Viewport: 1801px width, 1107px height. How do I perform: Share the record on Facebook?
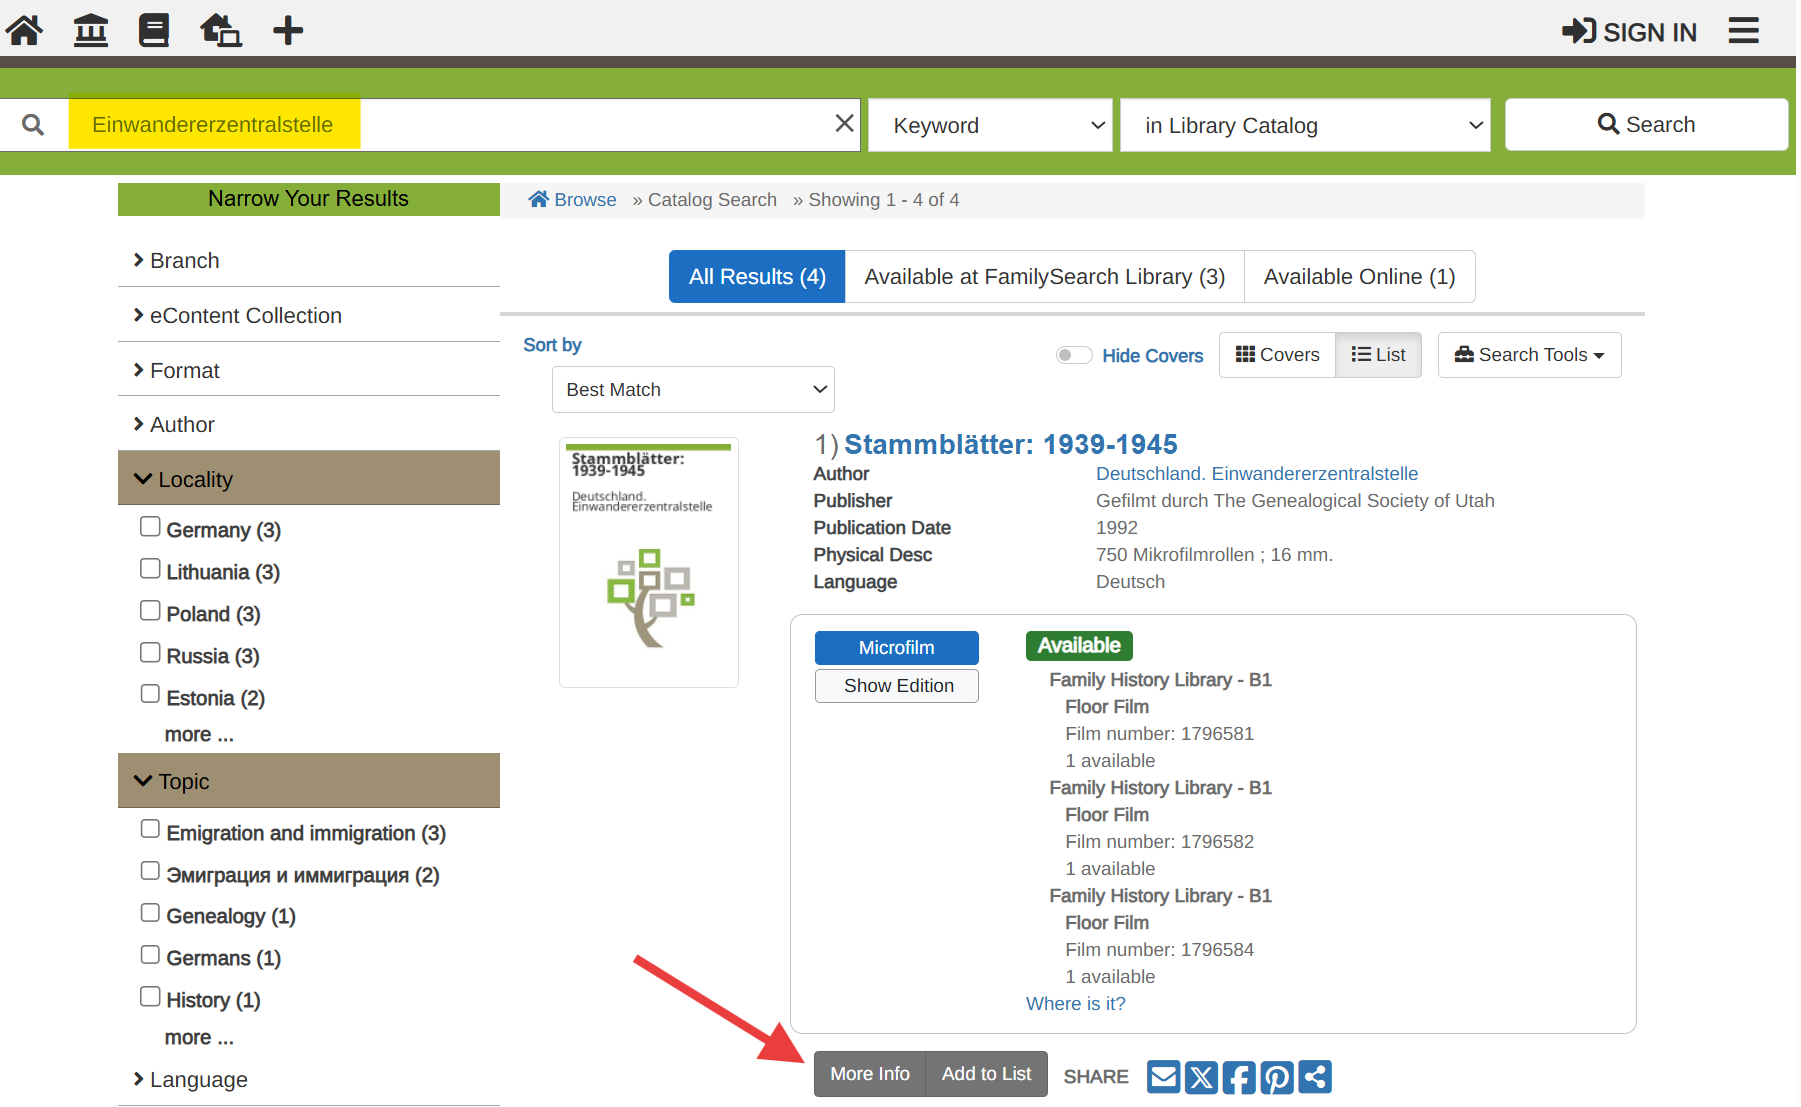click(x=1239, y=1077)
